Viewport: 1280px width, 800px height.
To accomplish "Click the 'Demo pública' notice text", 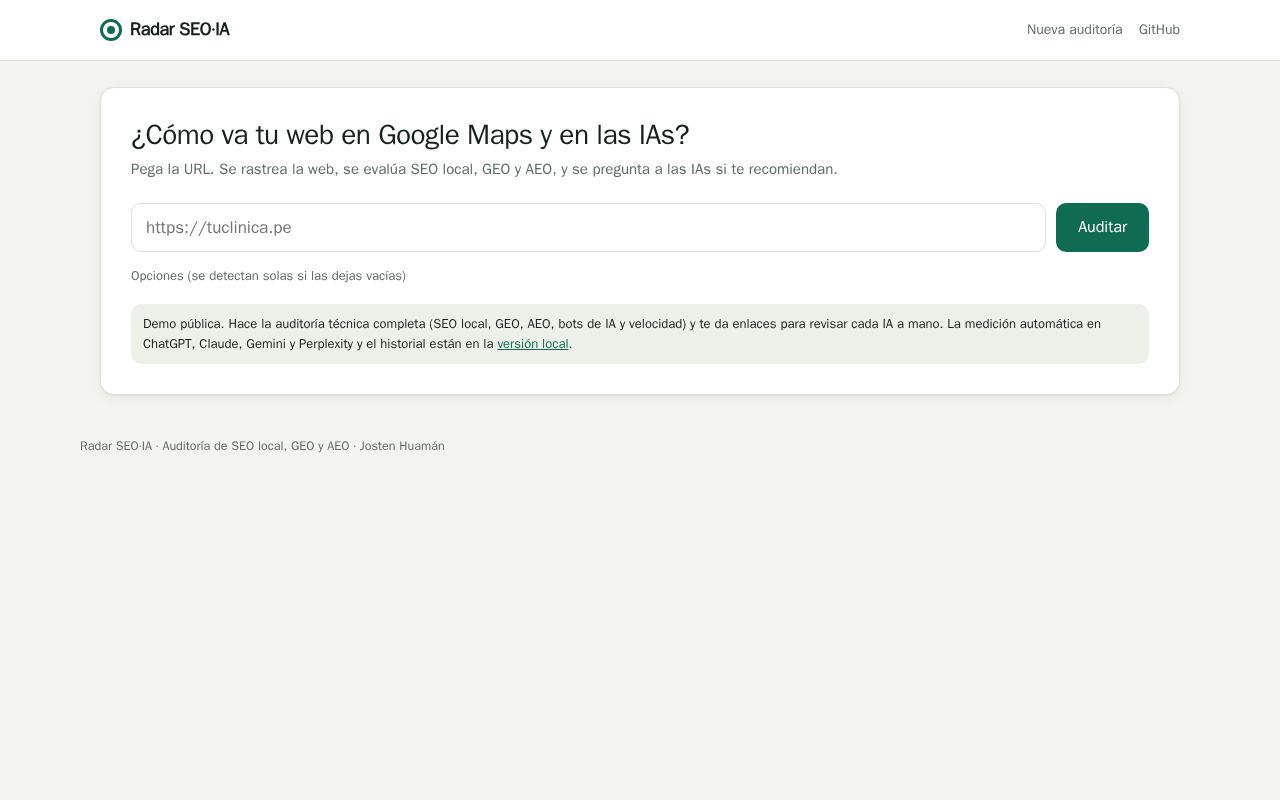I will [x=640, y=334].
